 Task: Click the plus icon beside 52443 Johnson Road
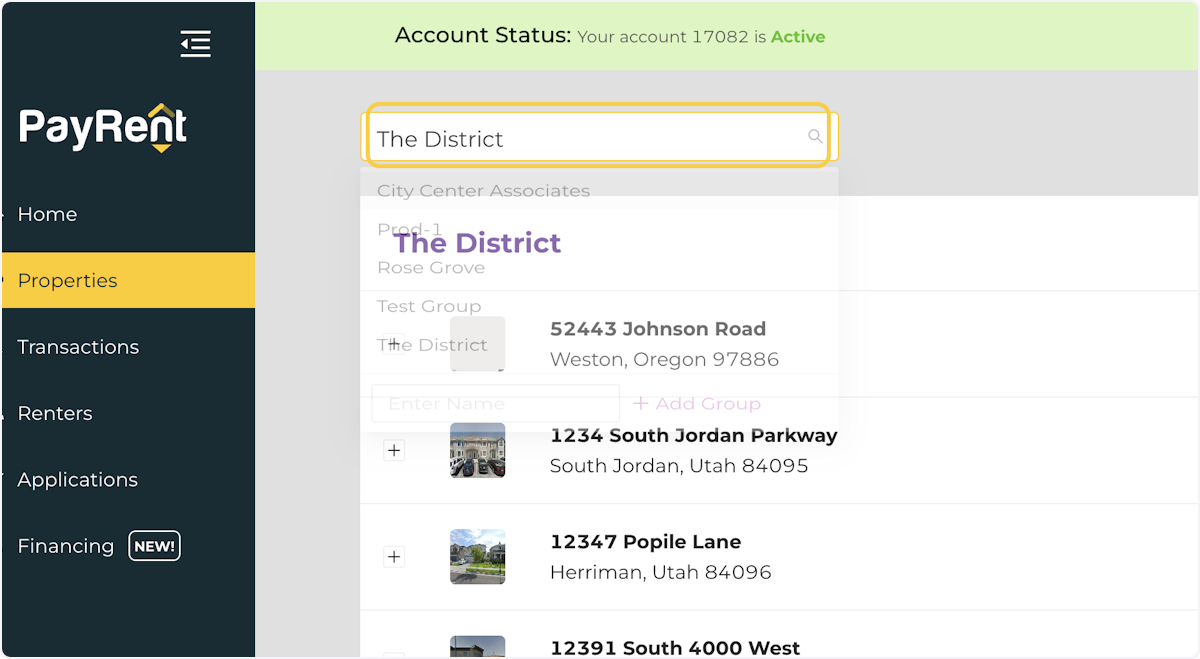tap(394, 343)
